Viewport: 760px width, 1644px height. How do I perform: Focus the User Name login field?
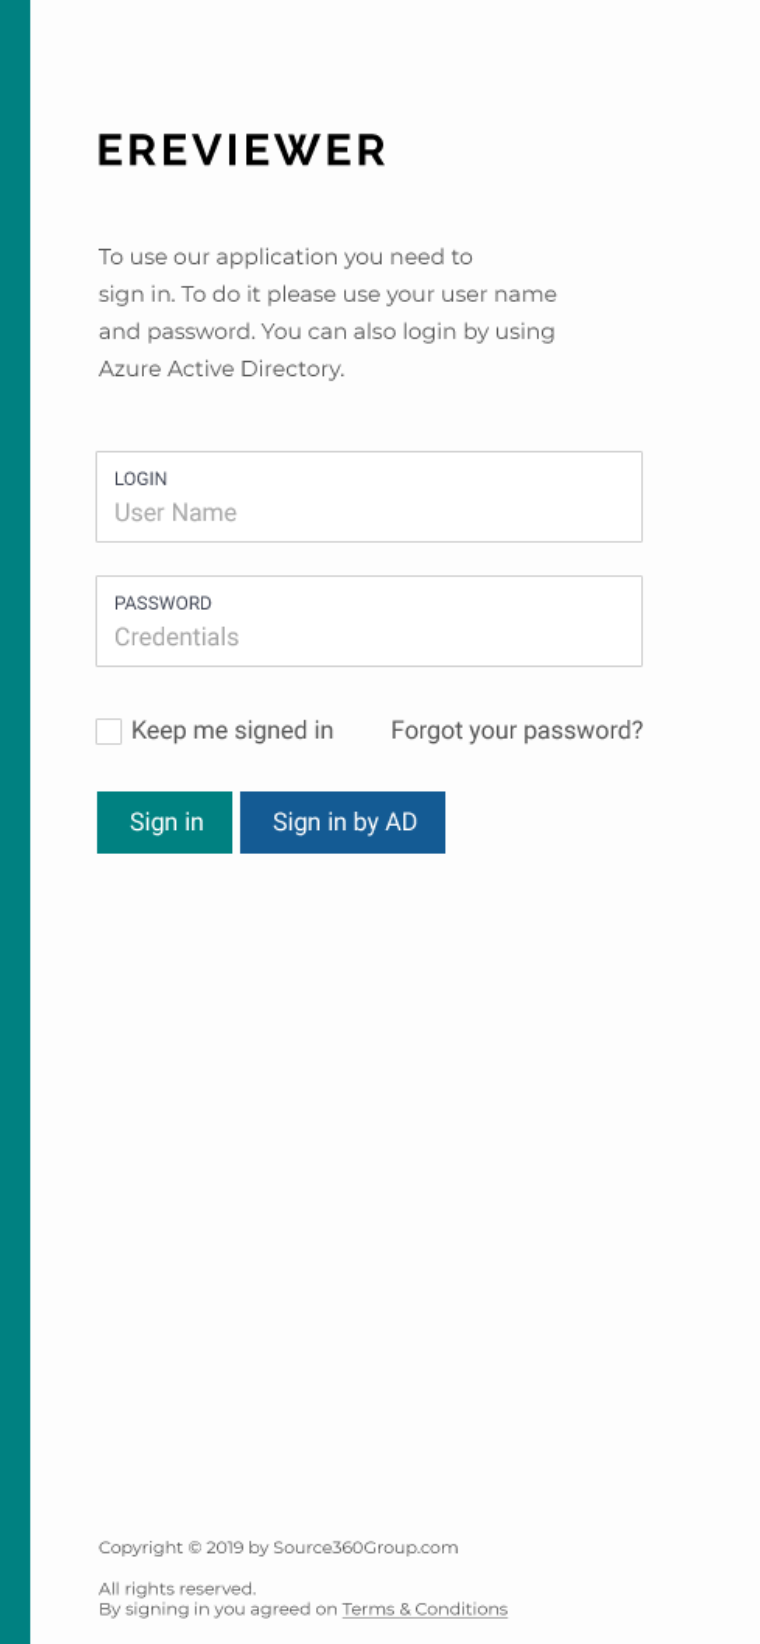click(368, 513)
